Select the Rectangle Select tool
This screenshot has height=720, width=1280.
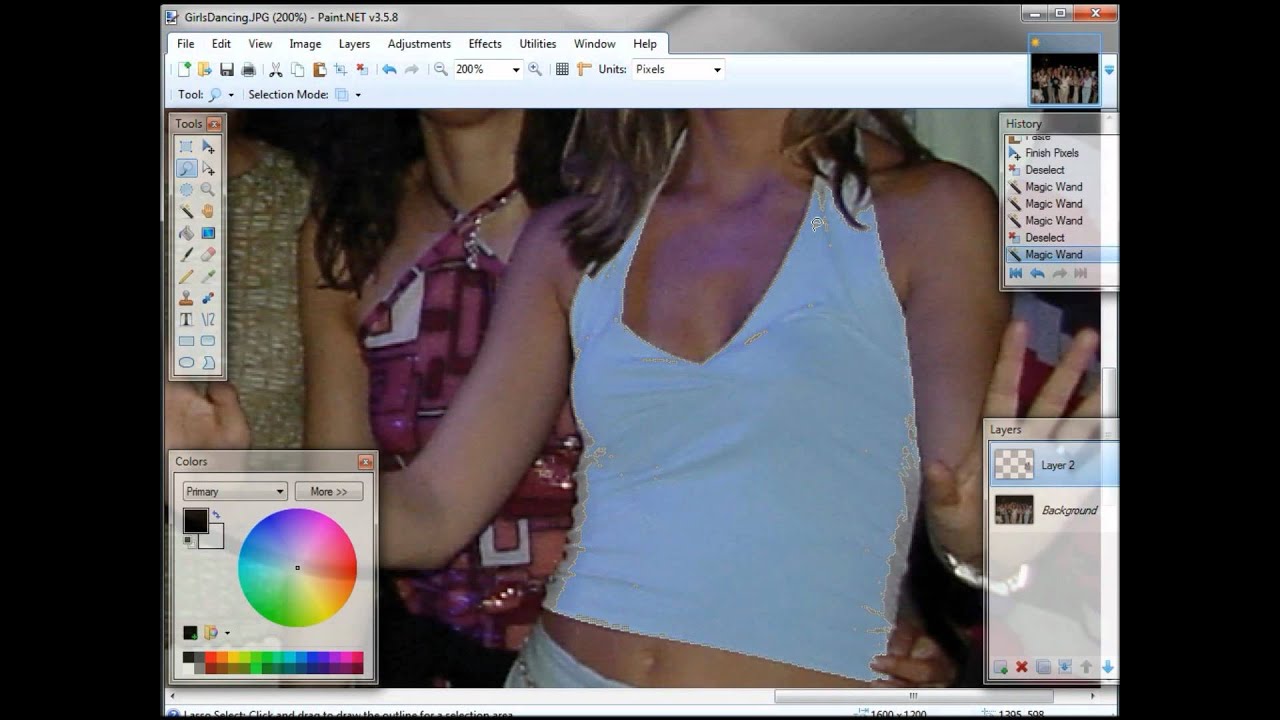(x=186, y=147)
